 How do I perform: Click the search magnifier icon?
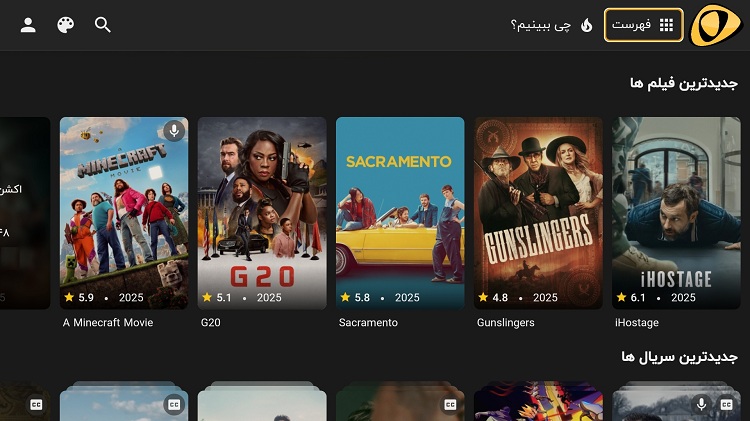102,25
